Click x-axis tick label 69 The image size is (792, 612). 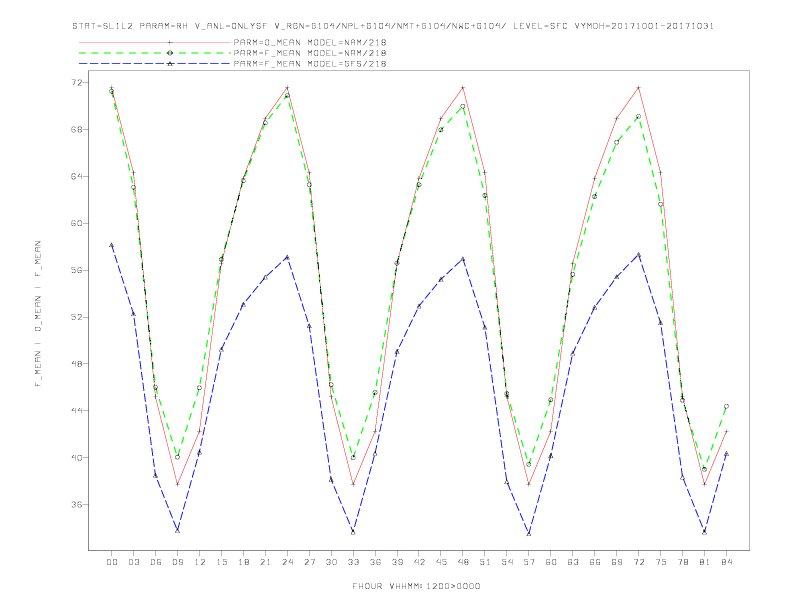tap(617, 562)
